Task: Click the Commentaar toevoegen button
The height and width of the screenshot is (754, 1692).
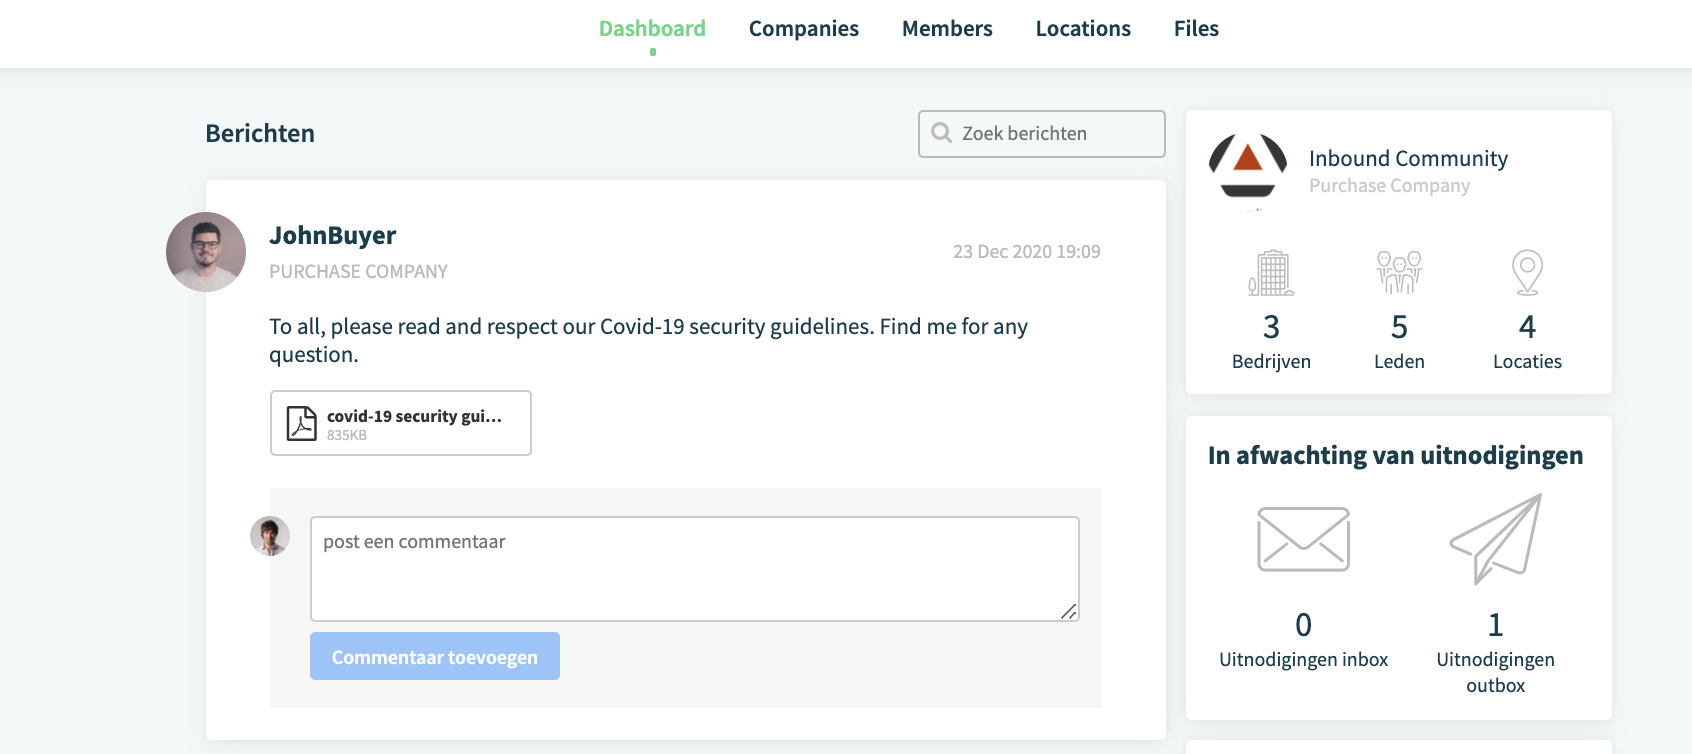Action: pos(435,656)
